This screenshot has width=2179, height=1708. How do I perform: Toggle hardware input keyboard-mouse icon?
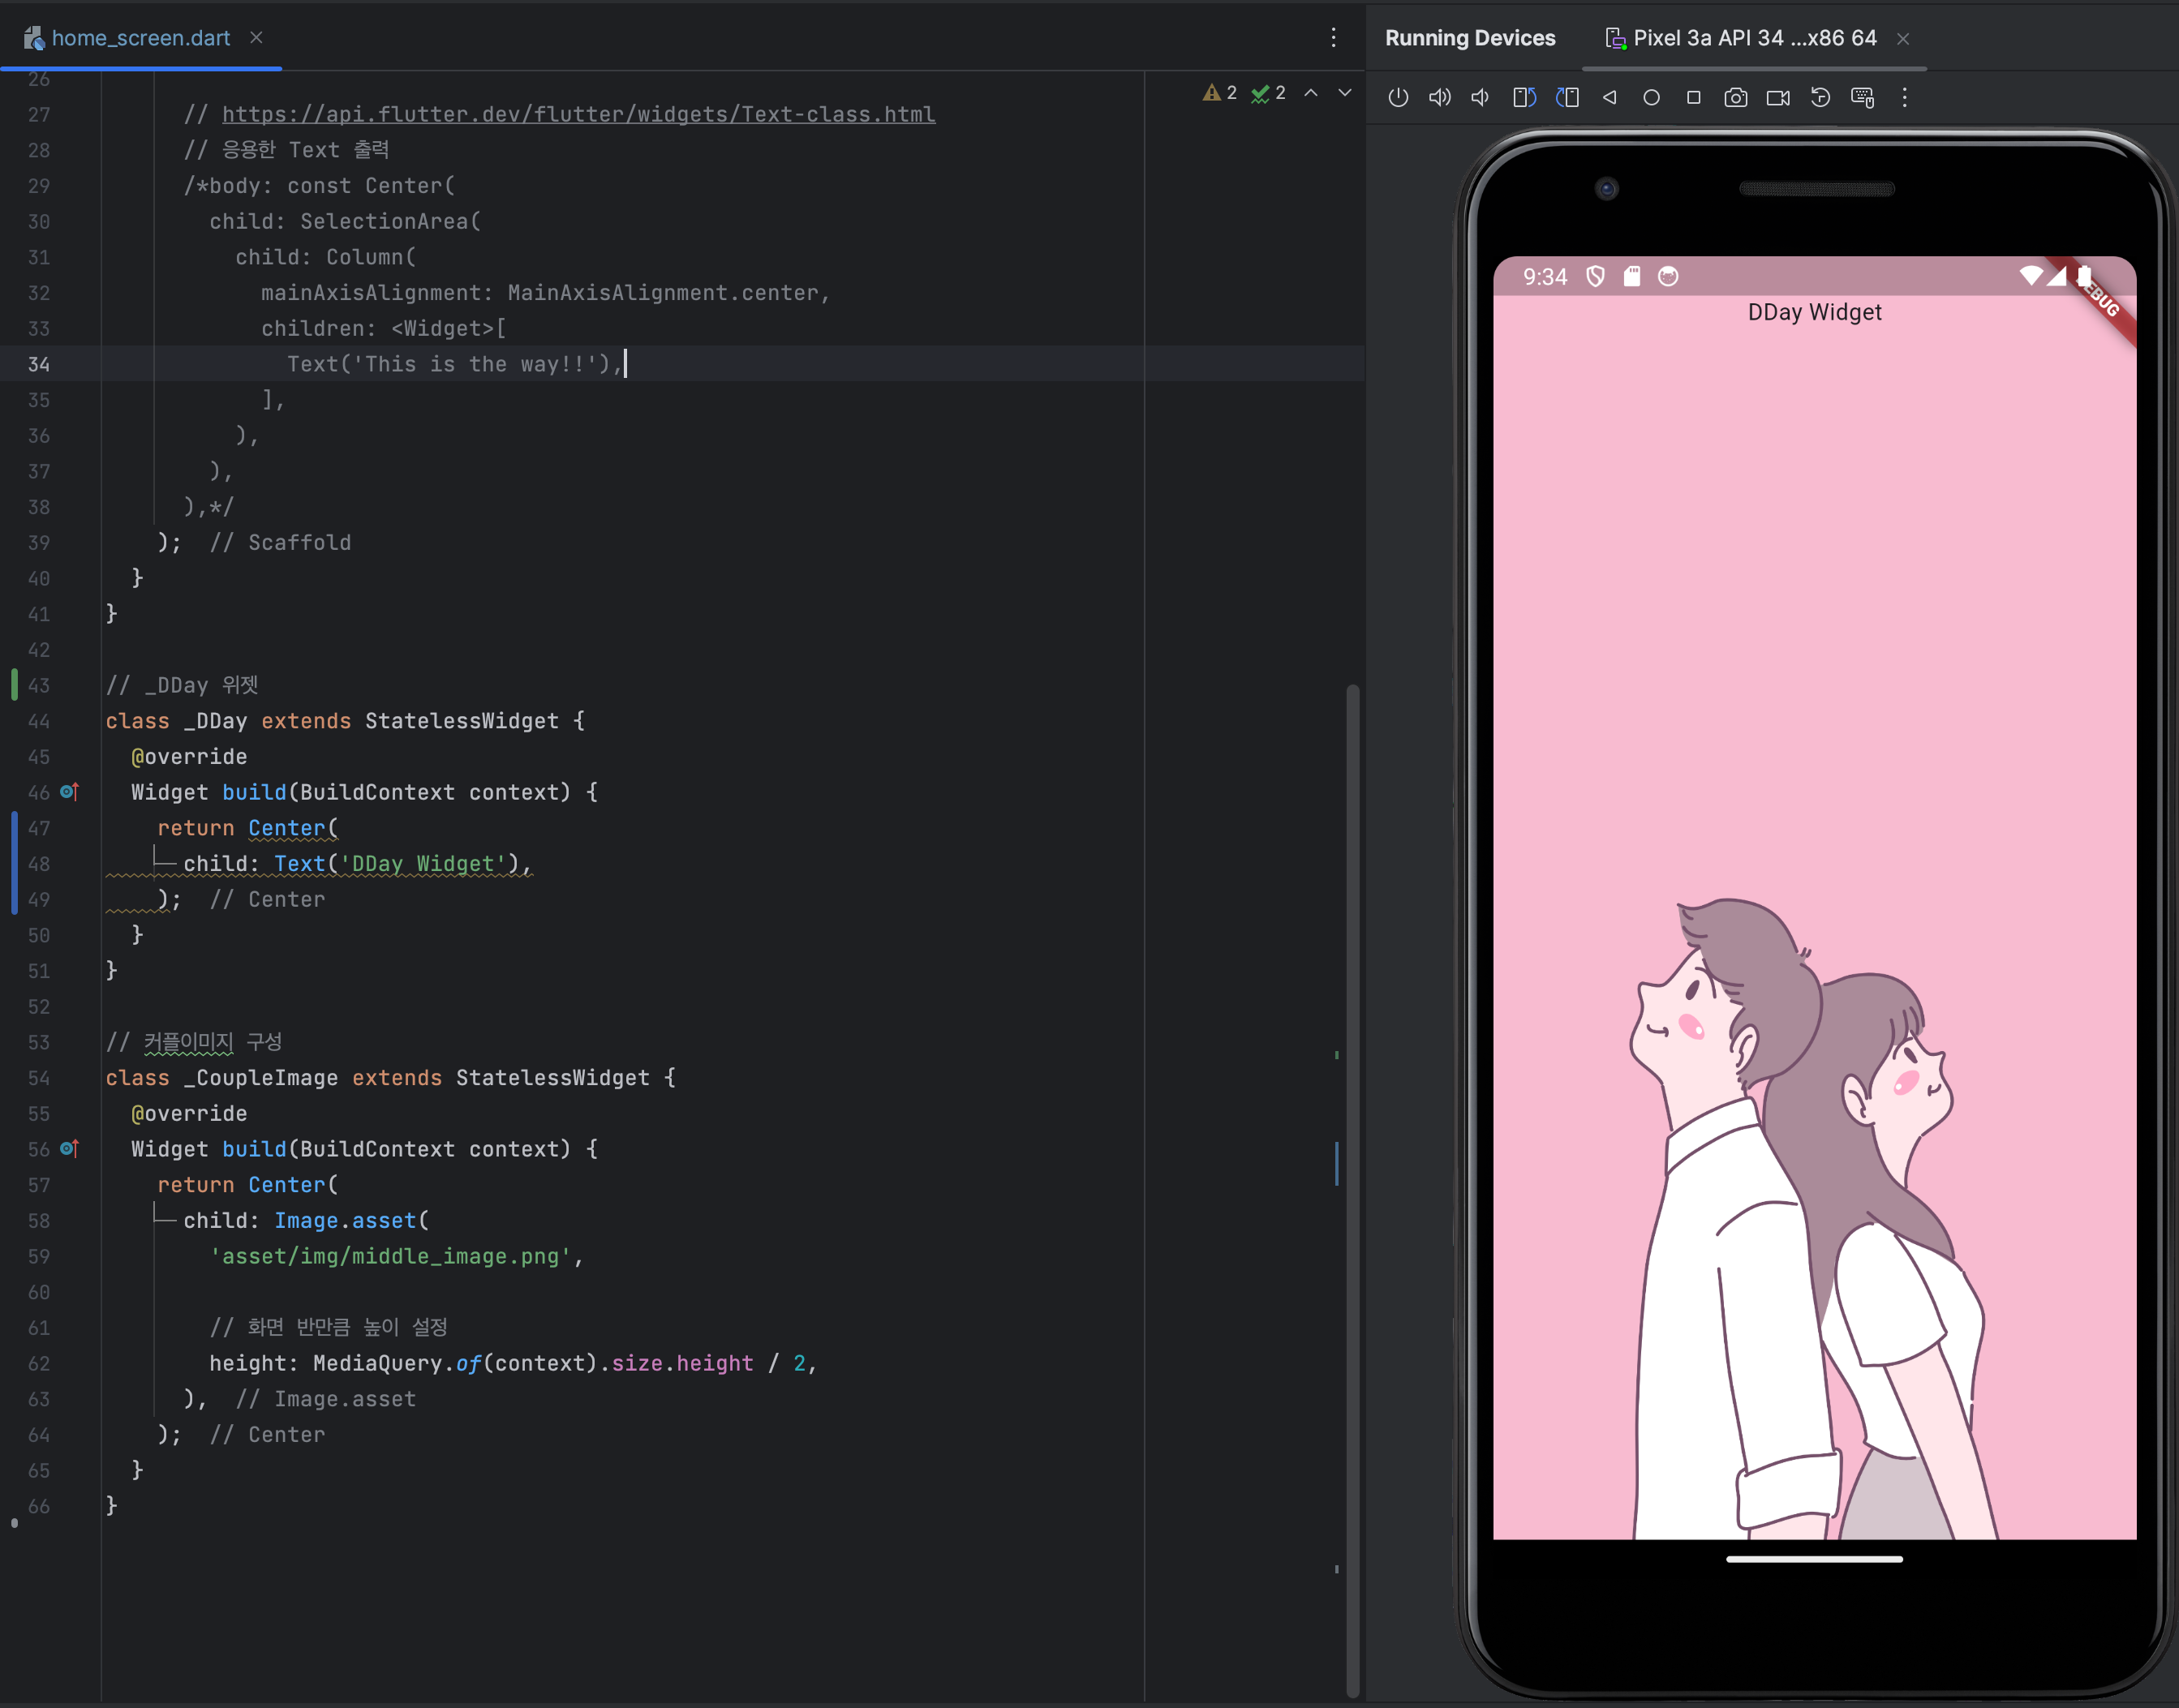(x=1862, y=97)
